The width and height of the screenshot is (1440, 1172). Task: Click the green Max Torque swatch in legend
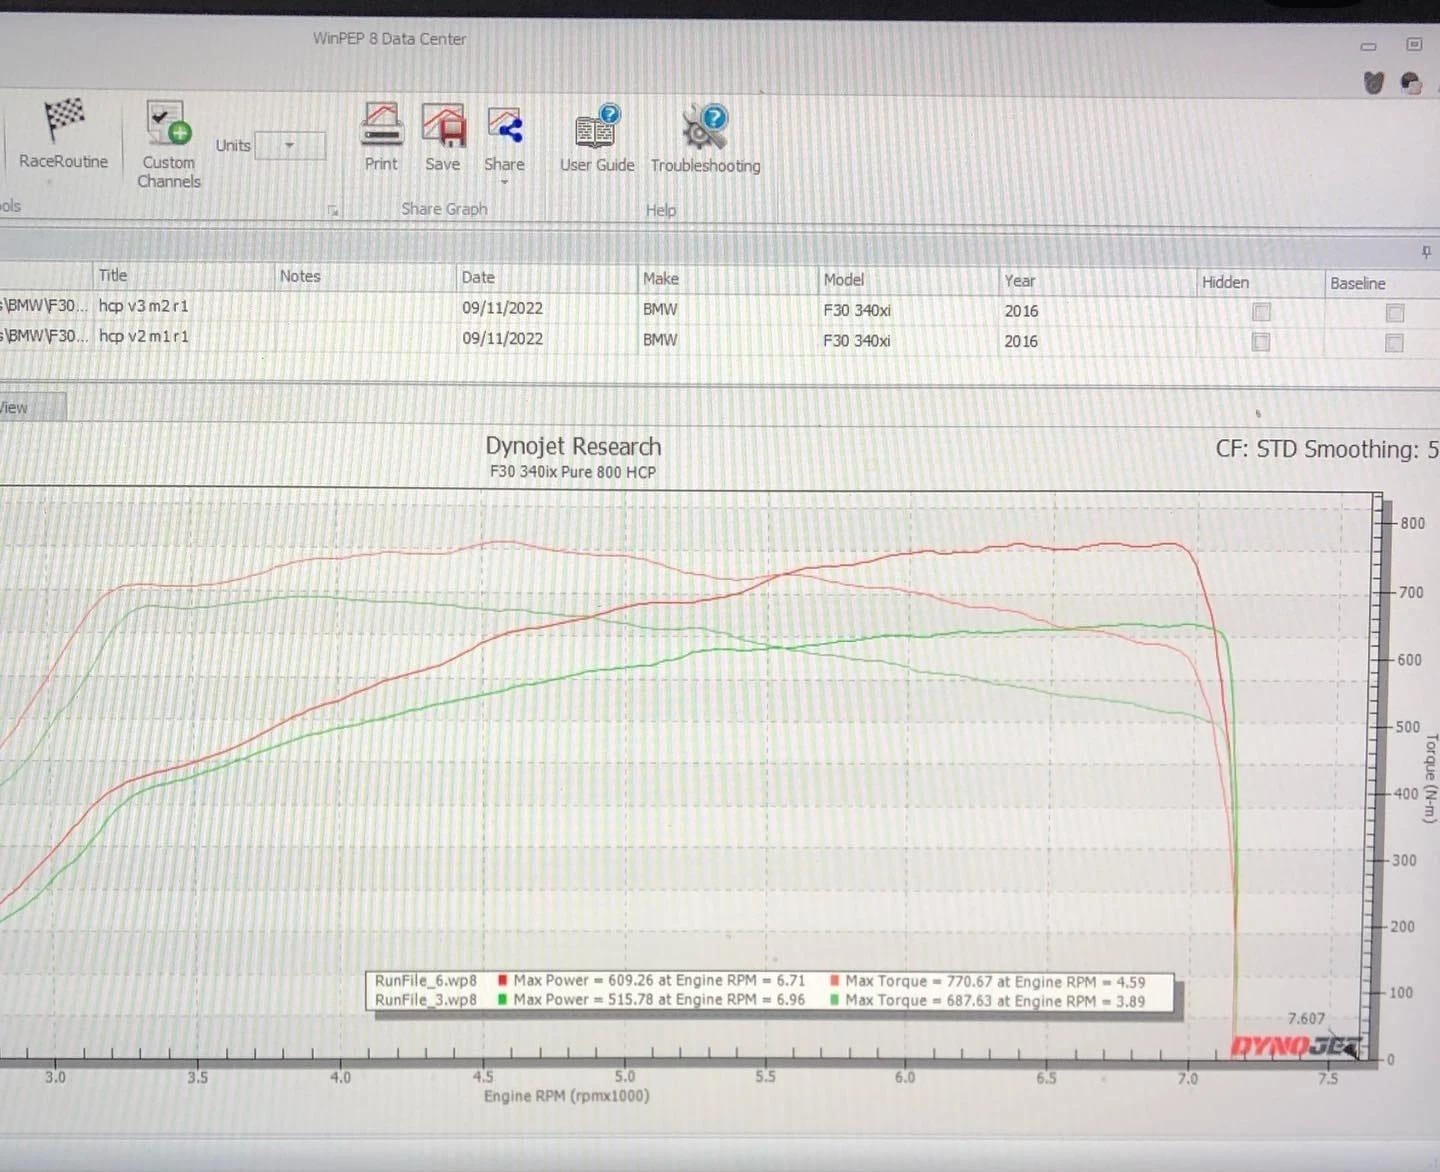[834, 999]
